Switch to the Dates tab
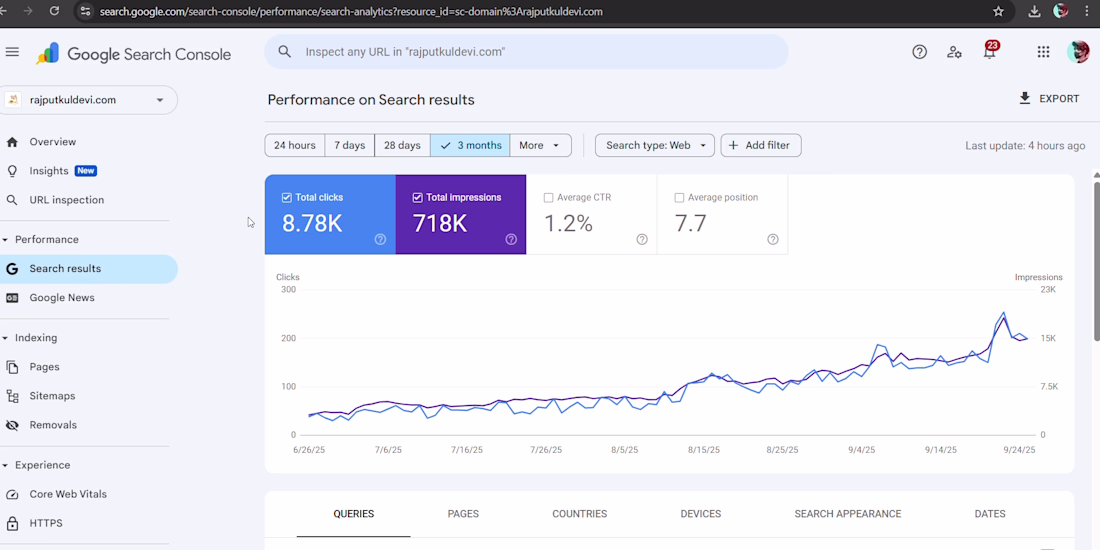 [990, 514]
